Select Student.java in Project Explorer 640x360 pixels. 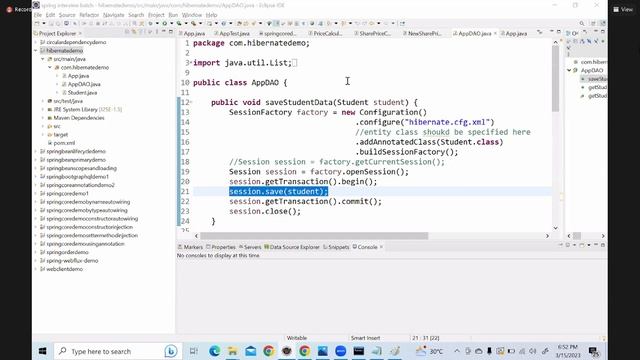coord(82,93)
